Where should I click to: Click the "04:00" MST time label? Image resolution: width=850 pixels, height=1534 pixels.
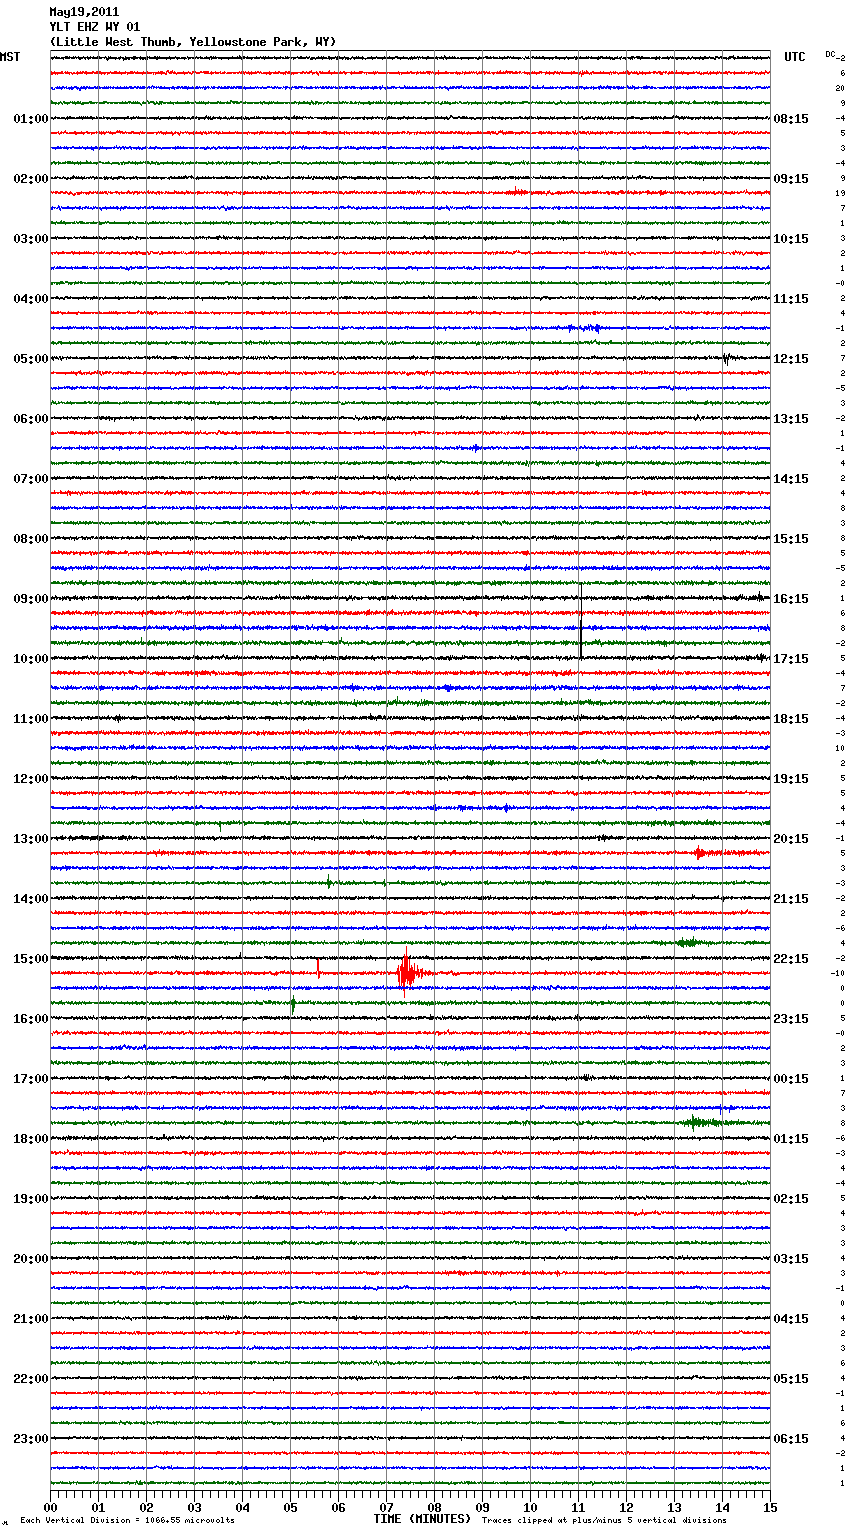[x=31, y=299]
